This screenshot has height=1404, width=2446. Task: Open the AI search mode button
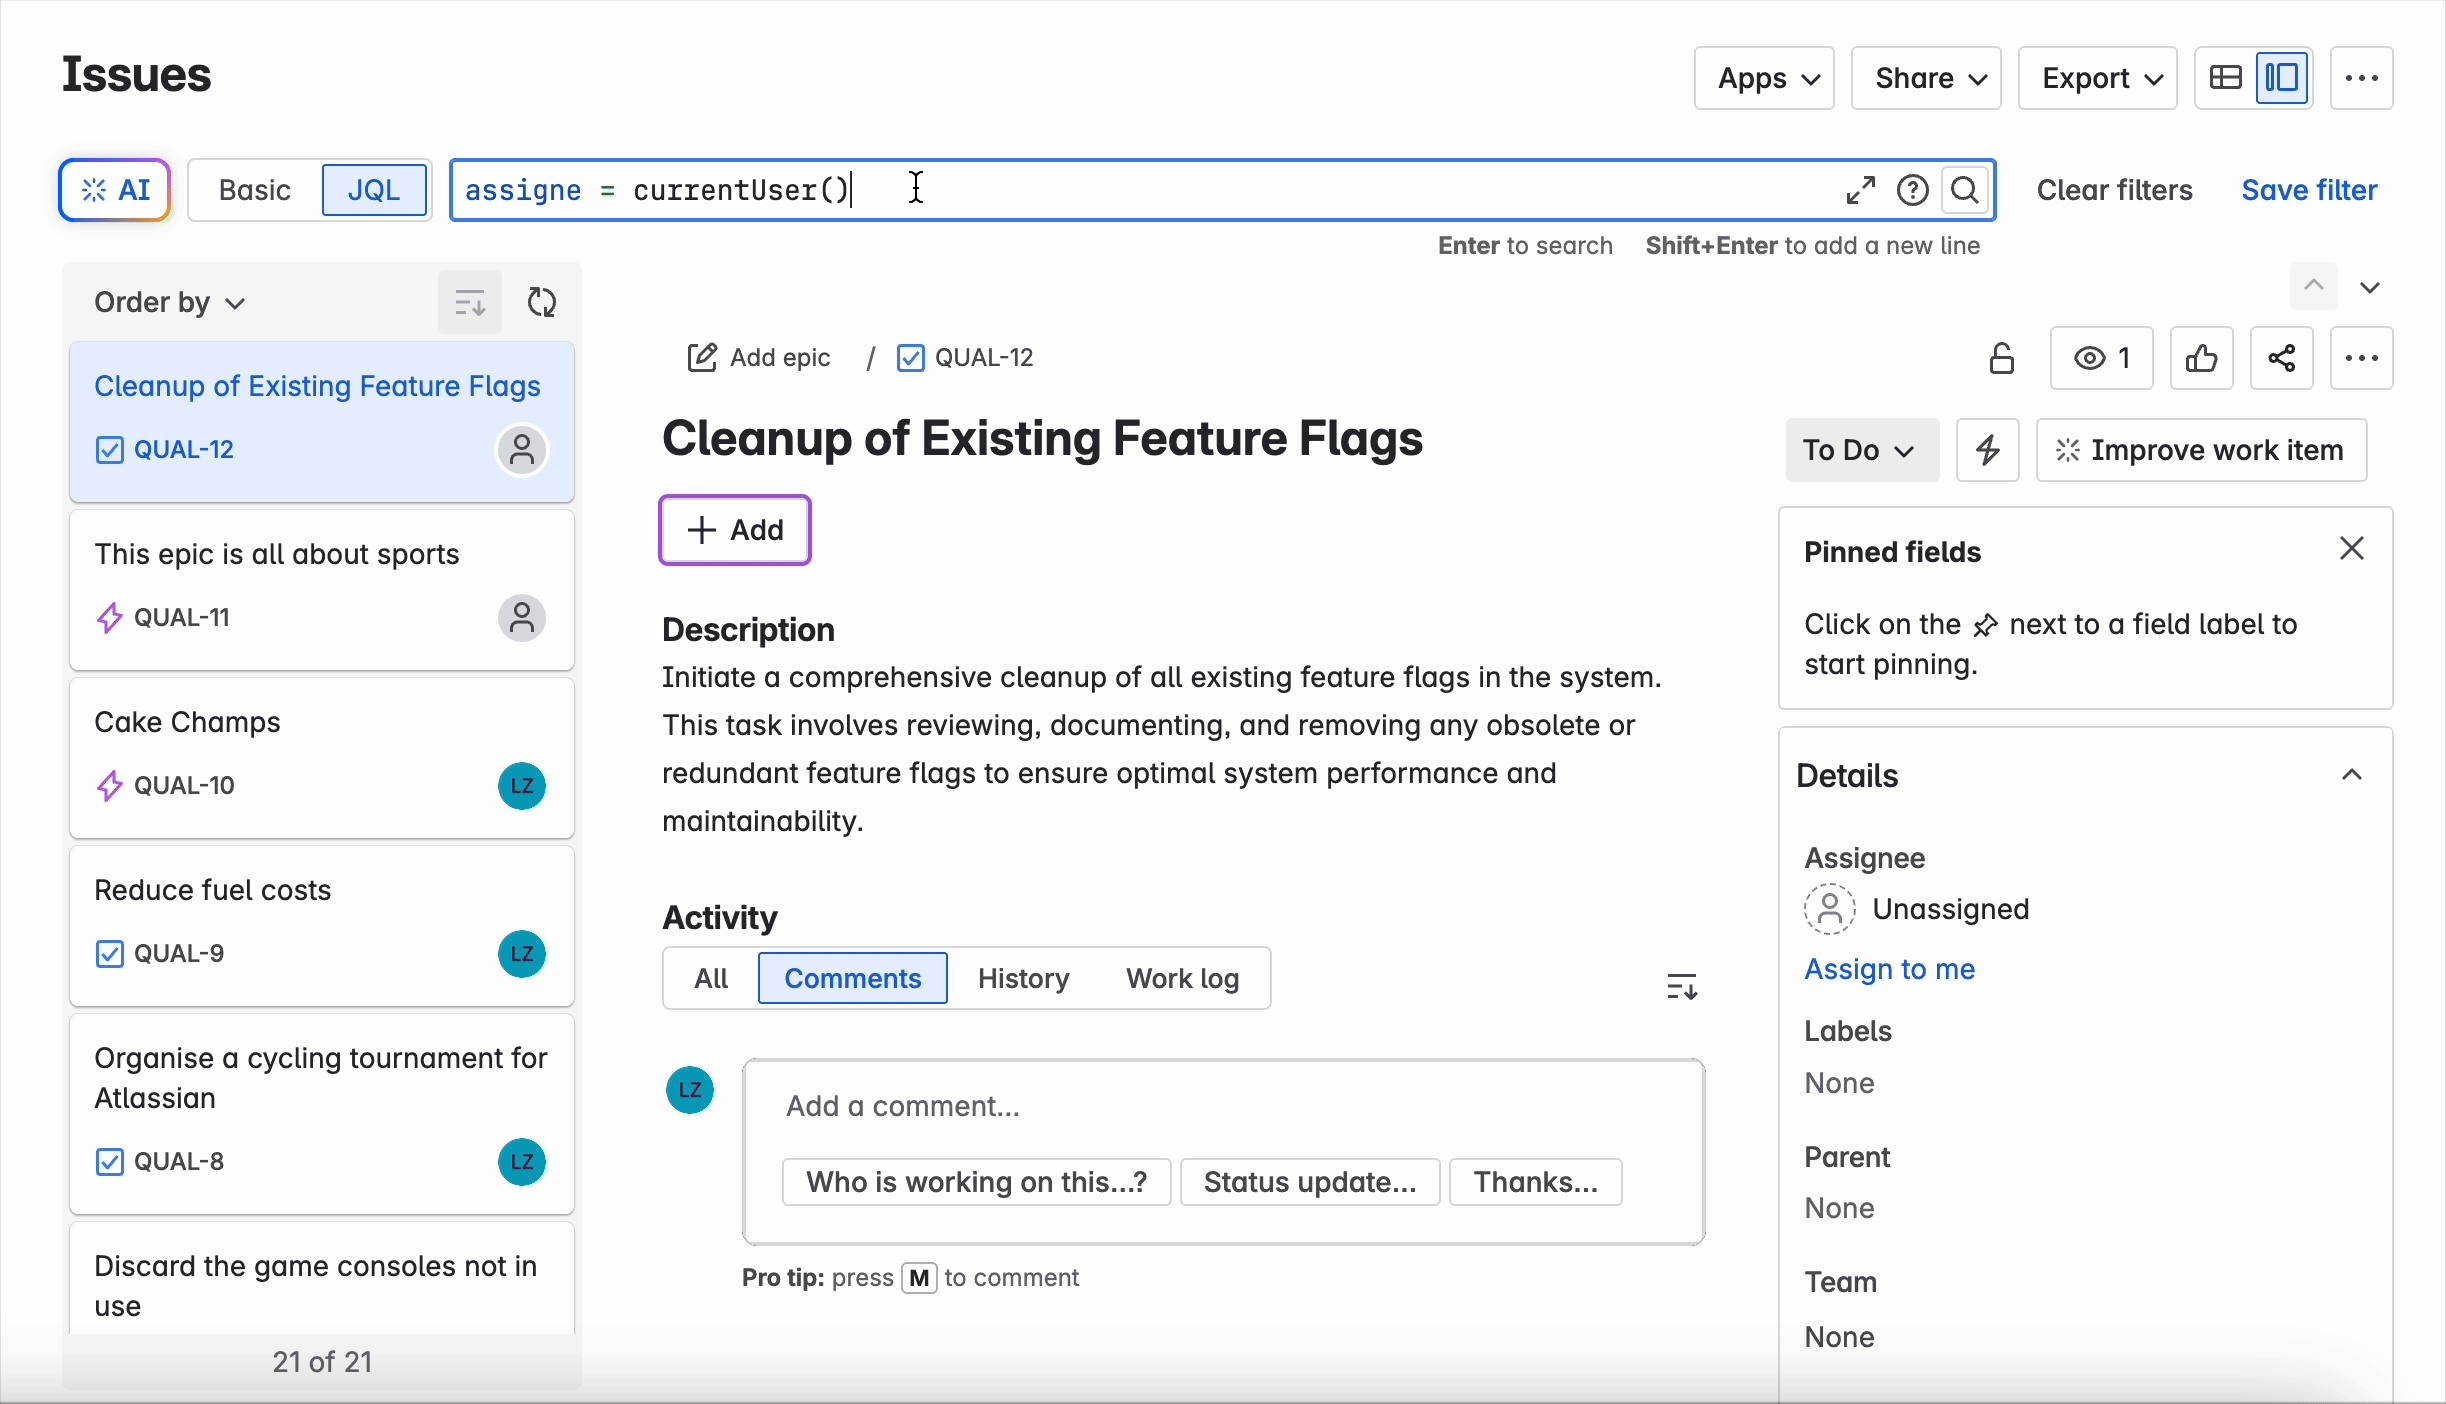tap(115, 190)
